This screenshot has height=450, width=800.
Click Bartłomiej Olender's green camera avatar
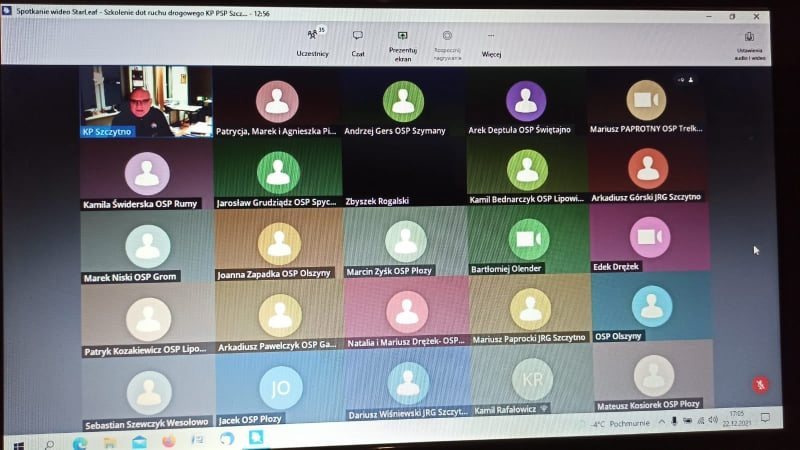[528, 239]
